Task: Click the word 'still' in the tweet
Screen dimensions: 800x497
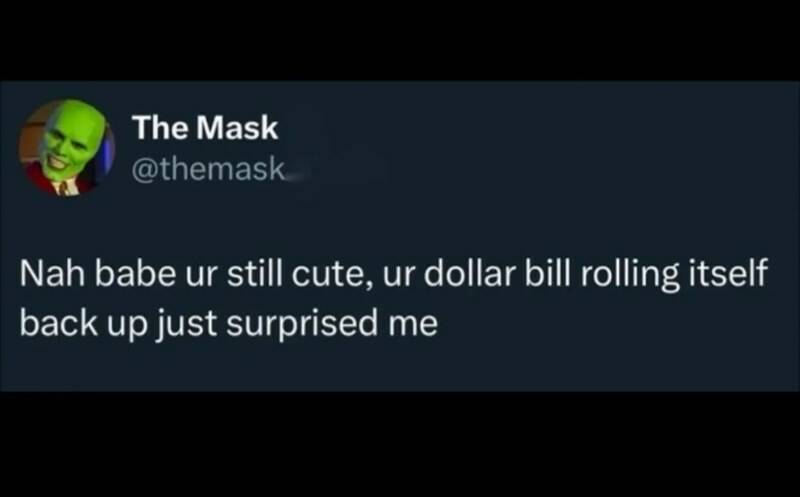Action: click(x=254, y=274)
